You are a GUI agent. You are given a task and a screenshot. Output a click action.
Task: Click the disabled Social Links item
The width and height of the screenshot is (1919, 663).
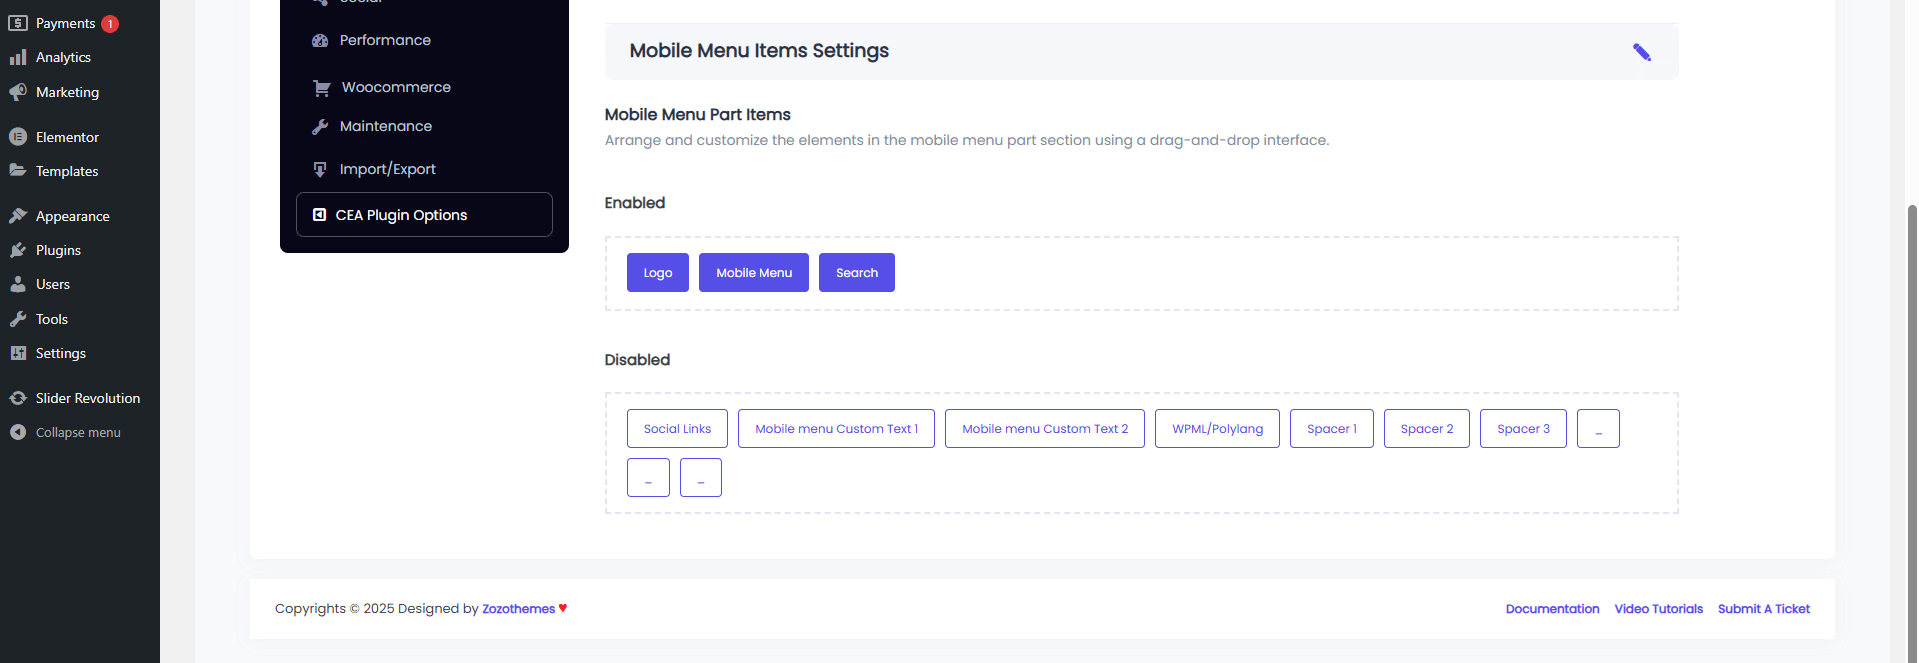click(677, 429)
